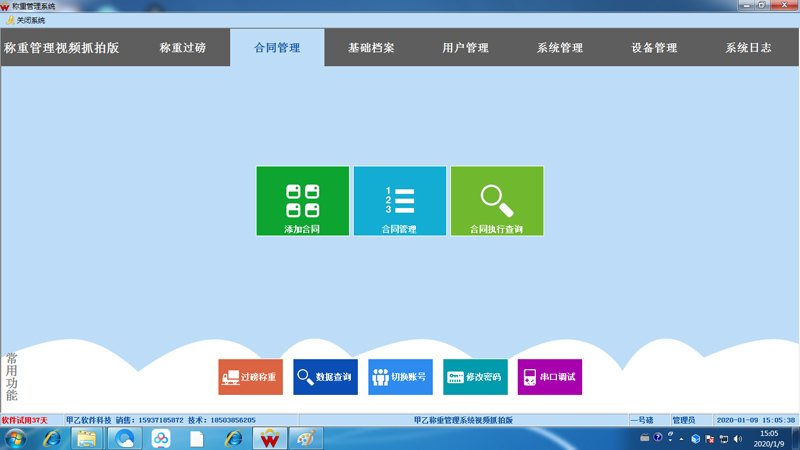Switch to the 称重过磅 tab
This screenshot has height=450, width=800.
[x=183, y=48]
